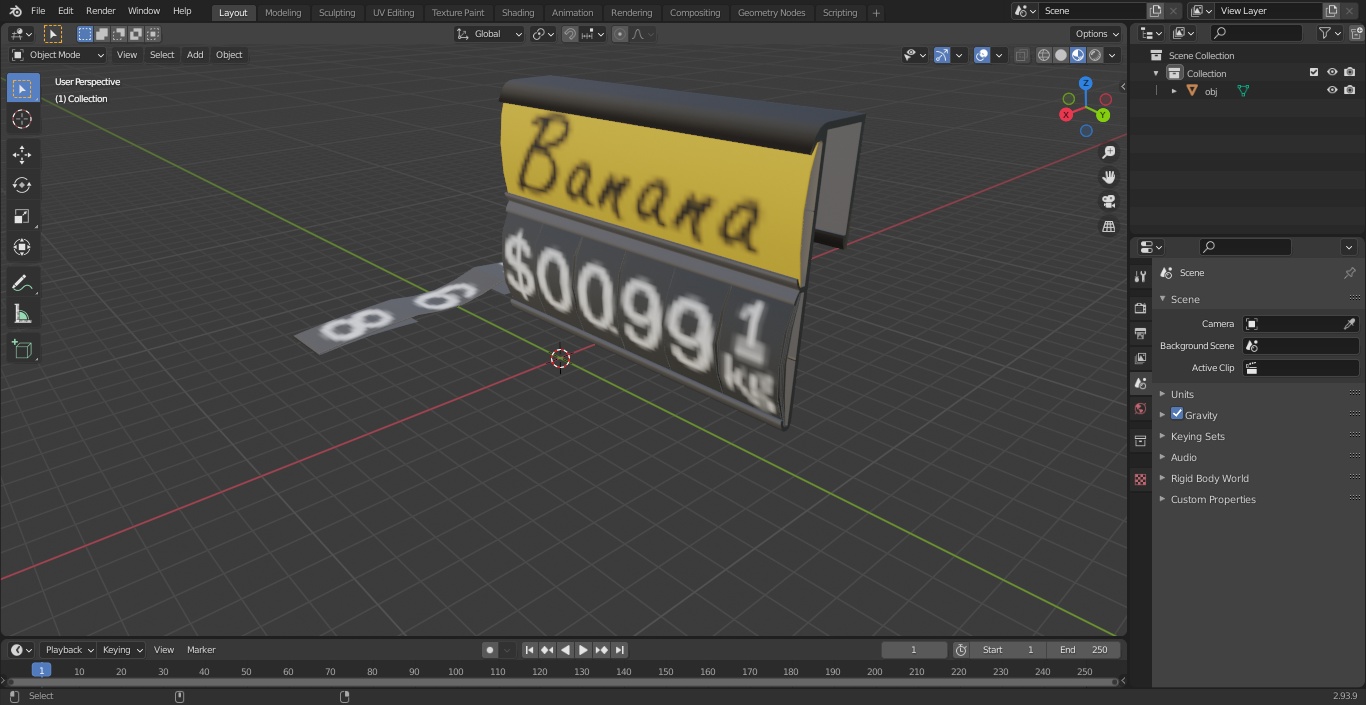Click the viewport zoom magnifier icon
The width and height of the screenshot is (1366, 705).
tap(1108, 152)
